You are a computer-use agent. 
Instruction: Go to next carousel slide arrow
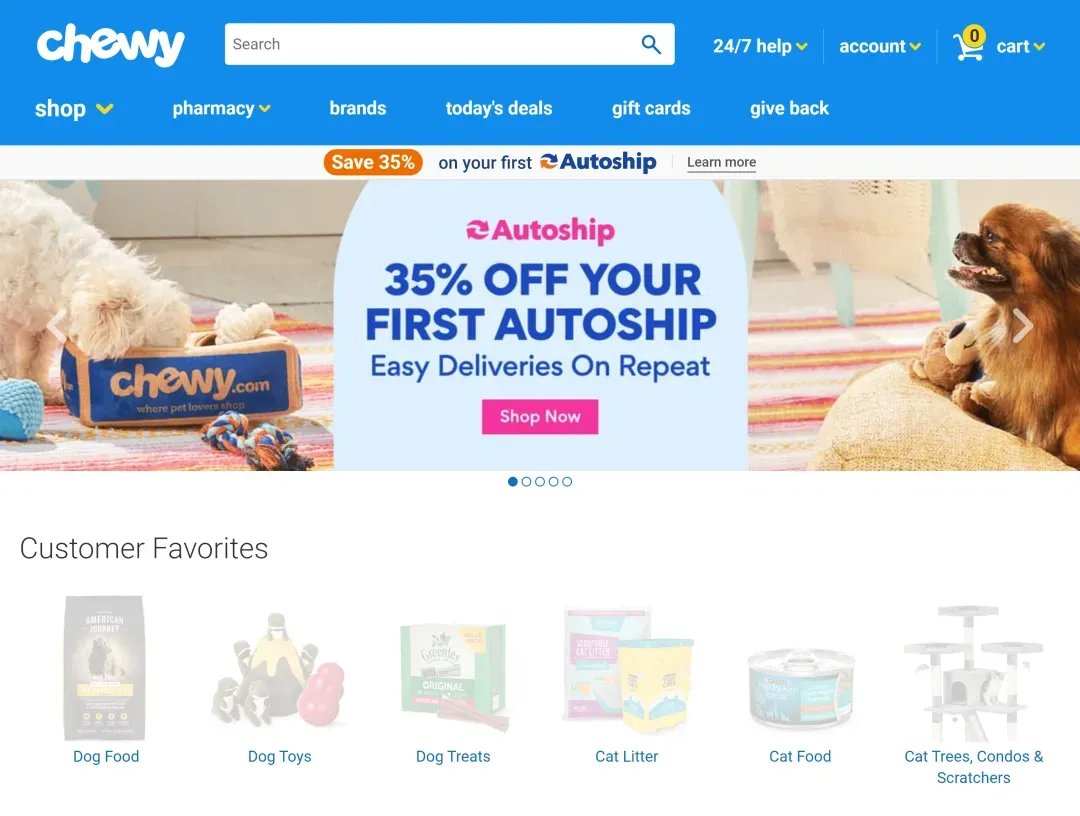point(1022,325)
